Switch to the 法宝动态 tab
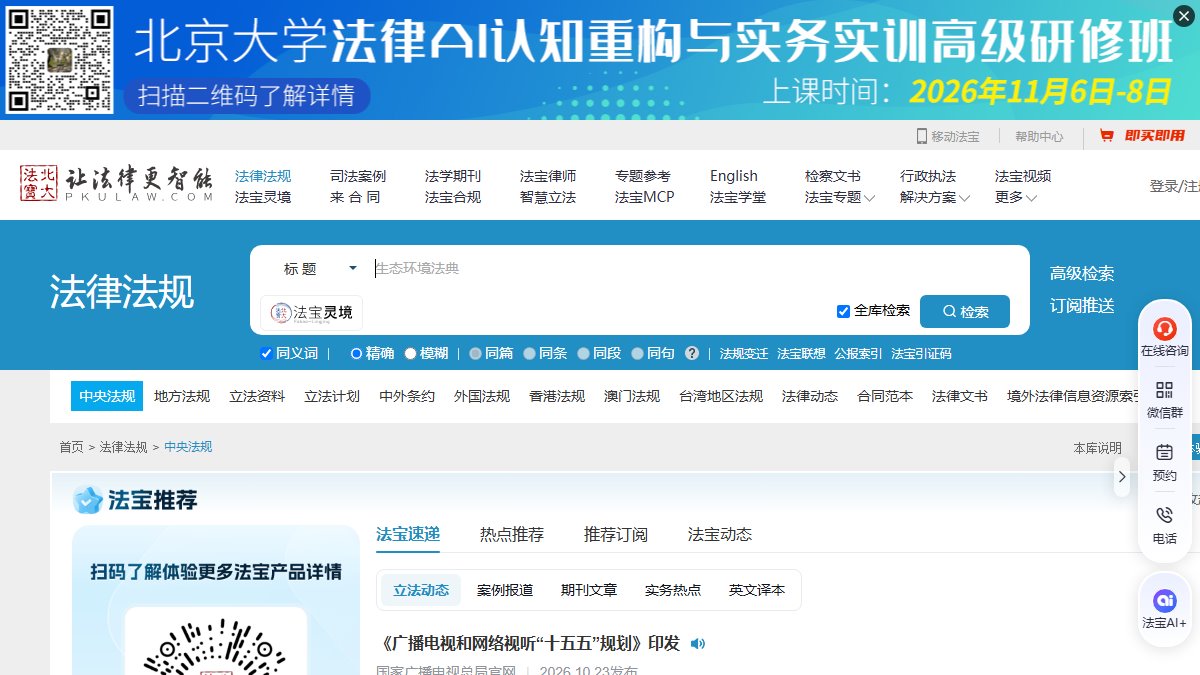This screenshot has width=1200, height=675. (720, 534)
